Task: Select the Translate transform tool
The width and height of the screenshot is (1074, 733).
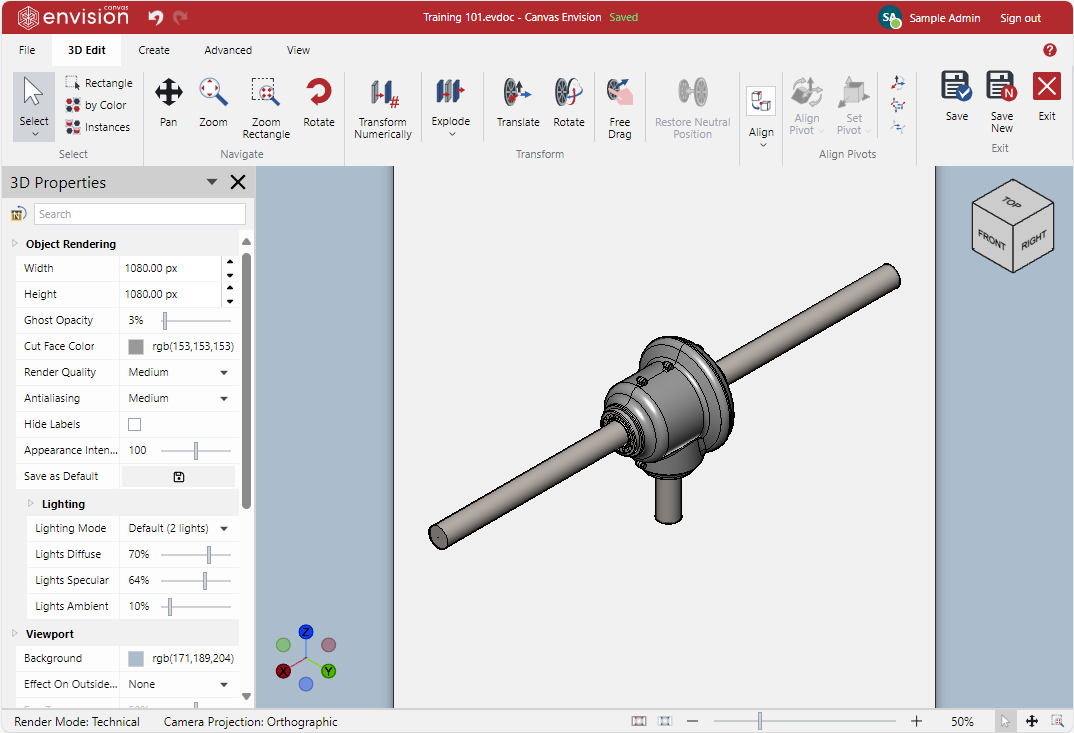Action: 517,102
